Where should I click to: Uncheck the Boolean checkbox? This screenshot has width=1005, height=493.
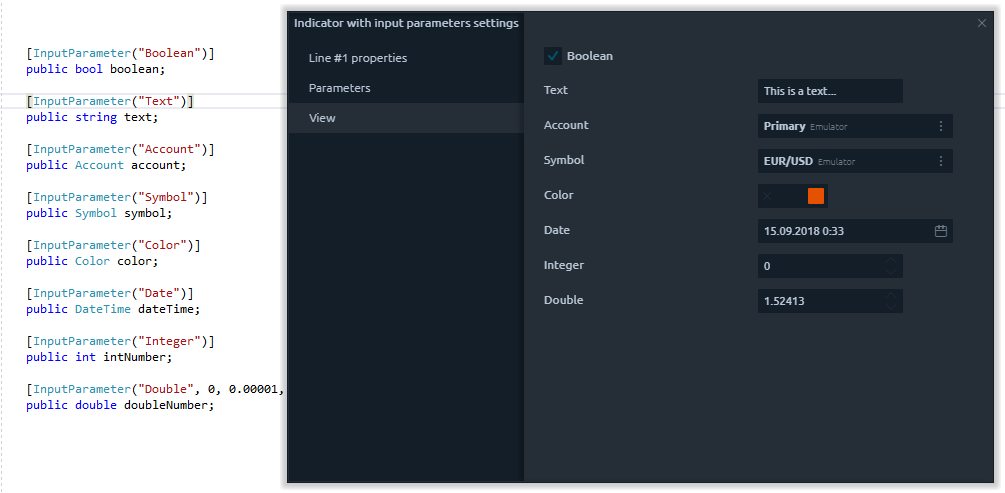point(552,56)
